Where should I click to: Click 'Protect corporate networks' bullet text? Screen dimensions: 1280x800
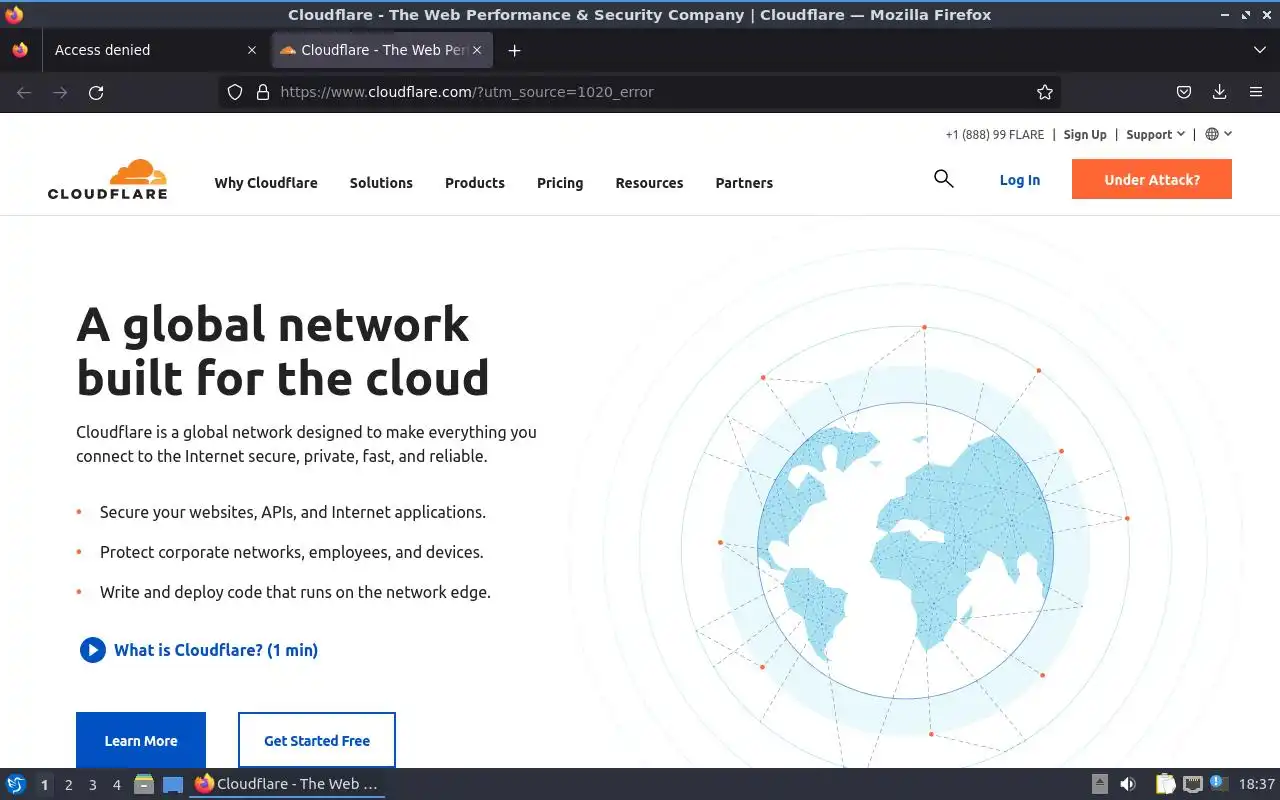click(x=291, y=552)
